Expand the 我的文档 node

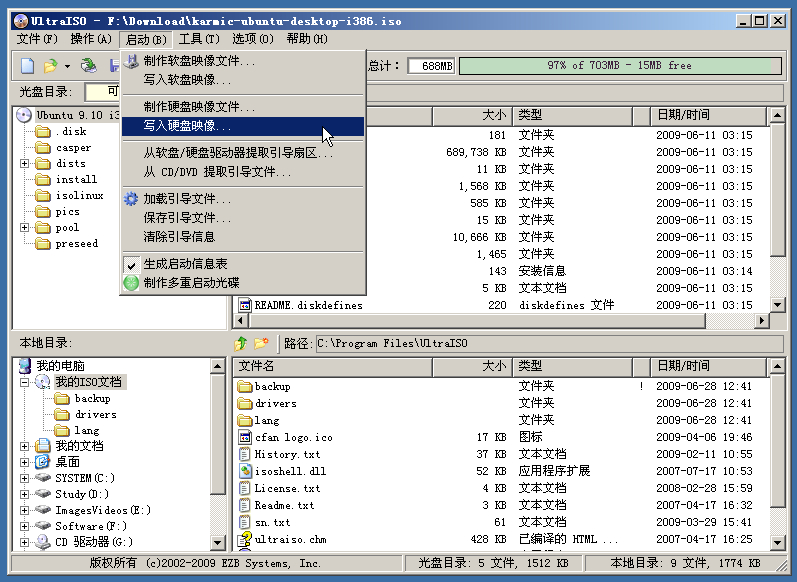coord(24,446)
